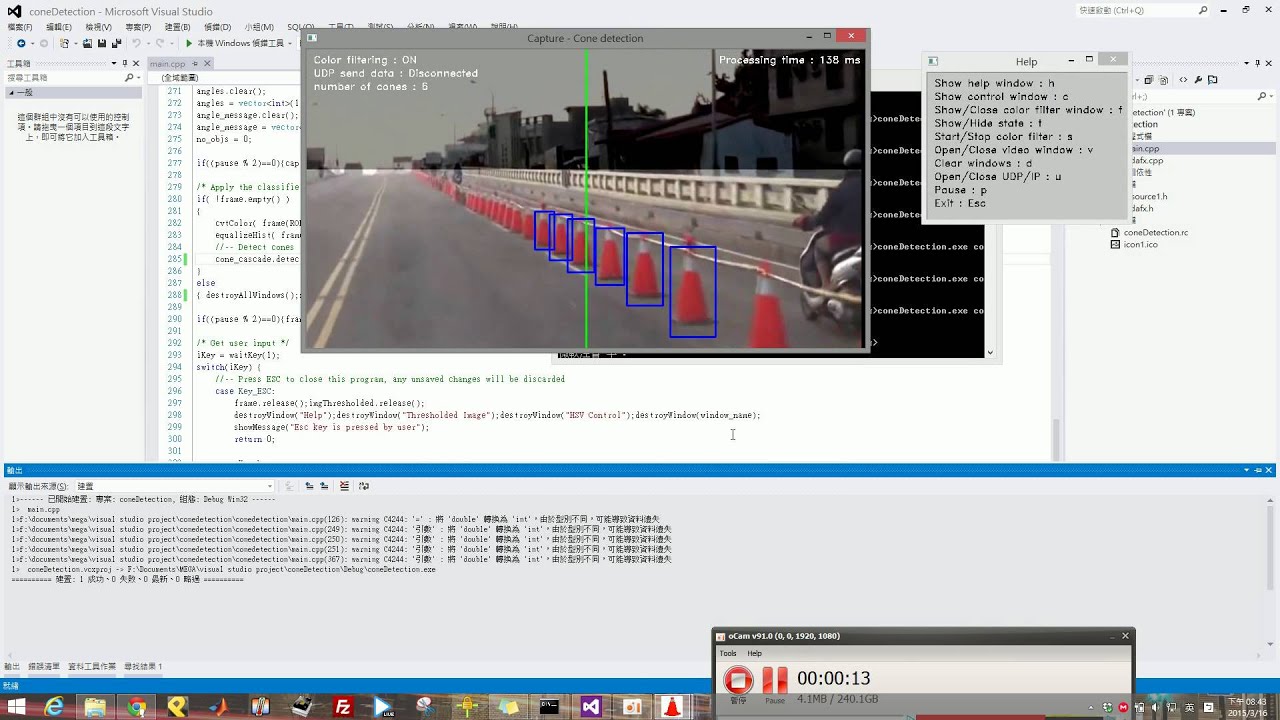Go to previous message in Output panel
This screenshot has height=720, width=1280.
309,486
